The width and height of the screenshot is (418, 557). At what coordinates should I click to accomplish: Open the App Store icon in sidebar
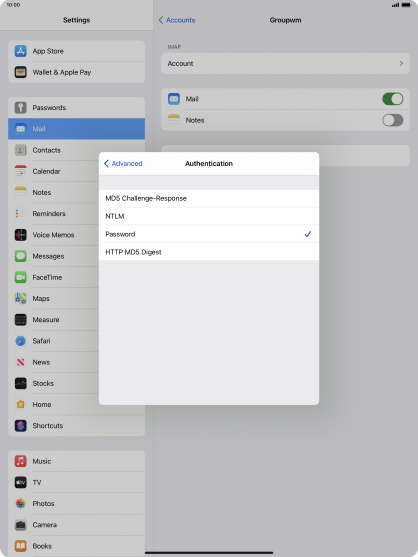pos(21,51)
